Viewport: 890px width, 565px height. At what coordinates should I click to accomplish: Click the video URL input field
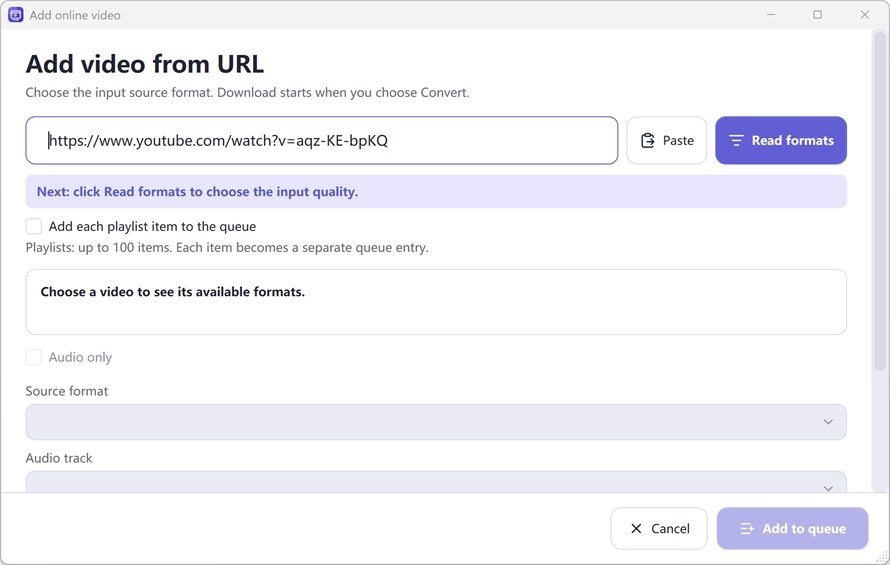point(321,140)
